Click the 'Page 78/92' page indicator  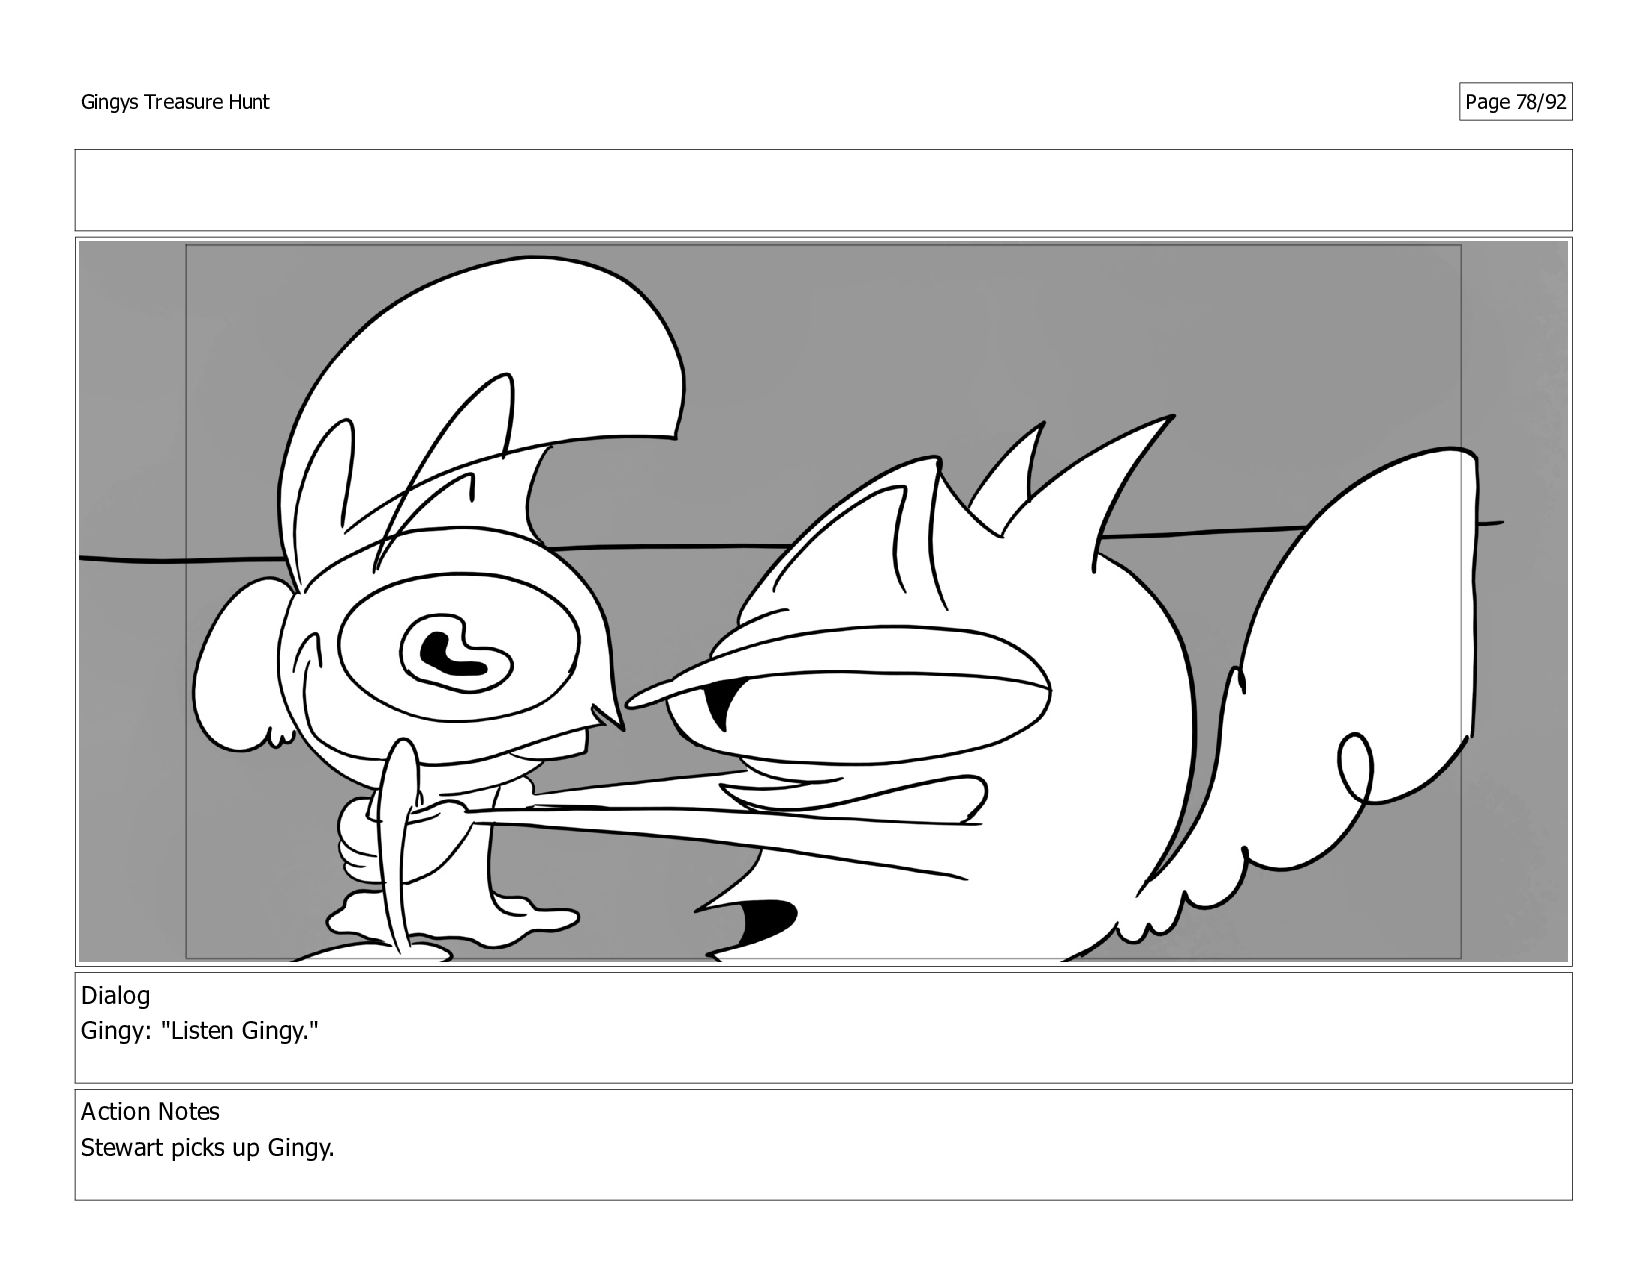pos(1515,102)
